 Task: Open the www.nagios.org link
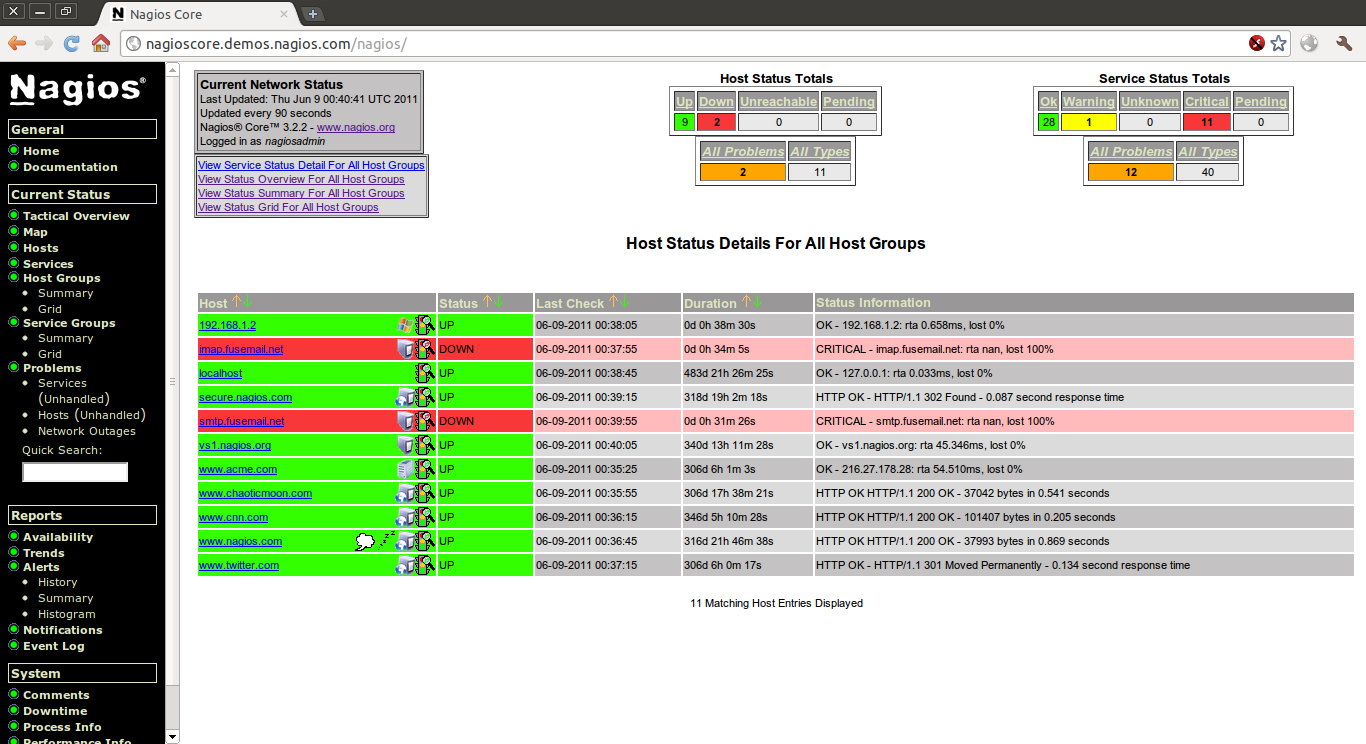pos(356,127)
